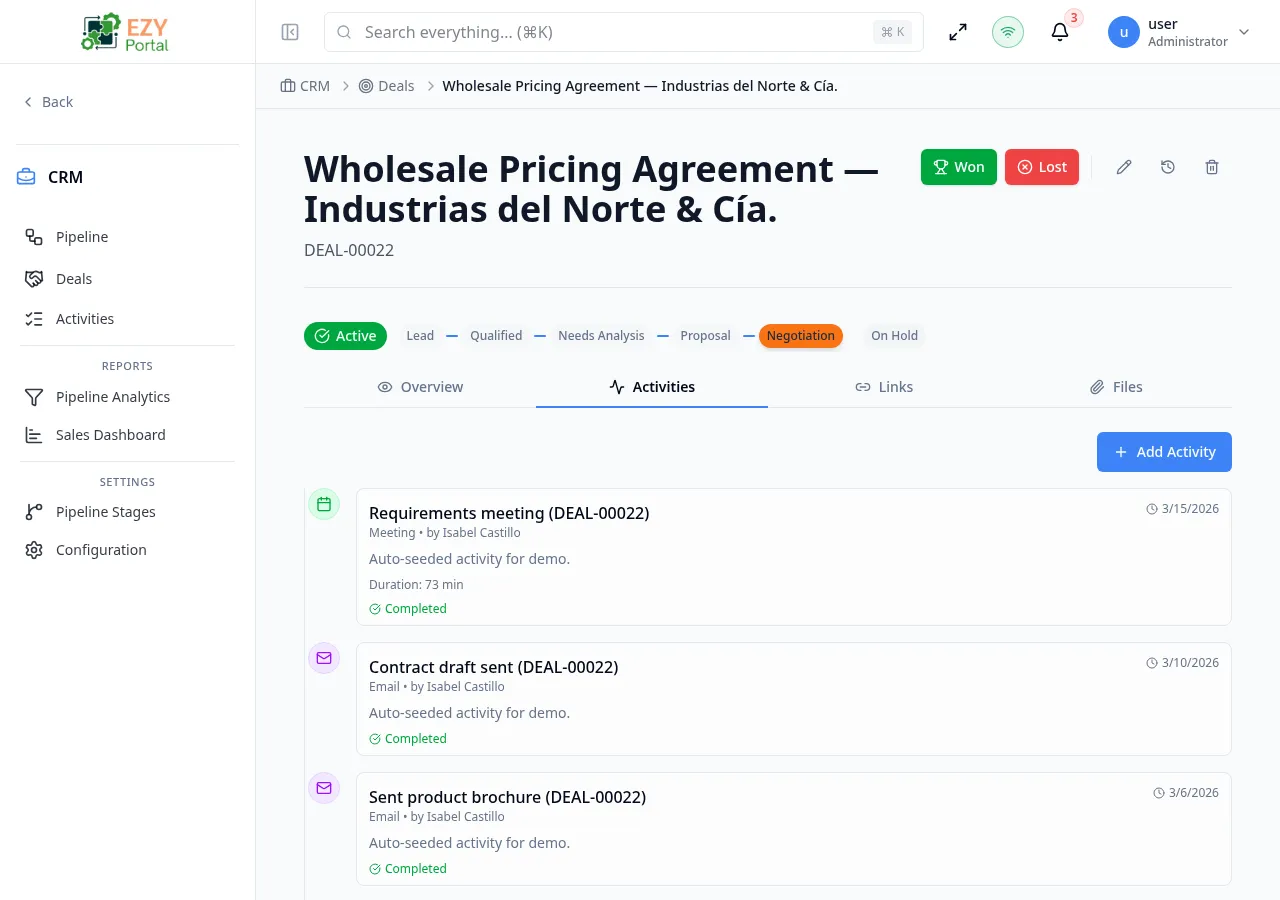Click Duration: 73 min text

coord(416,585)
